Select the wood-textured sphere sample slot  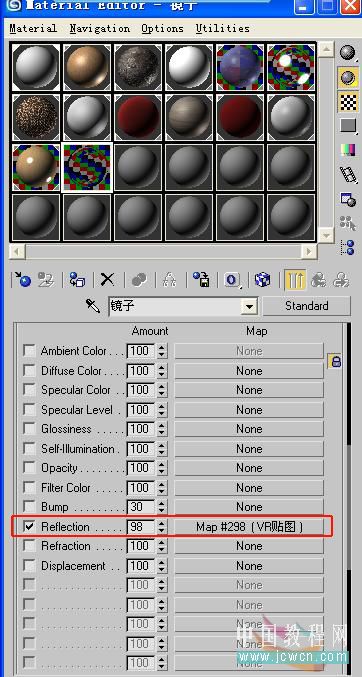coord(189,116)
